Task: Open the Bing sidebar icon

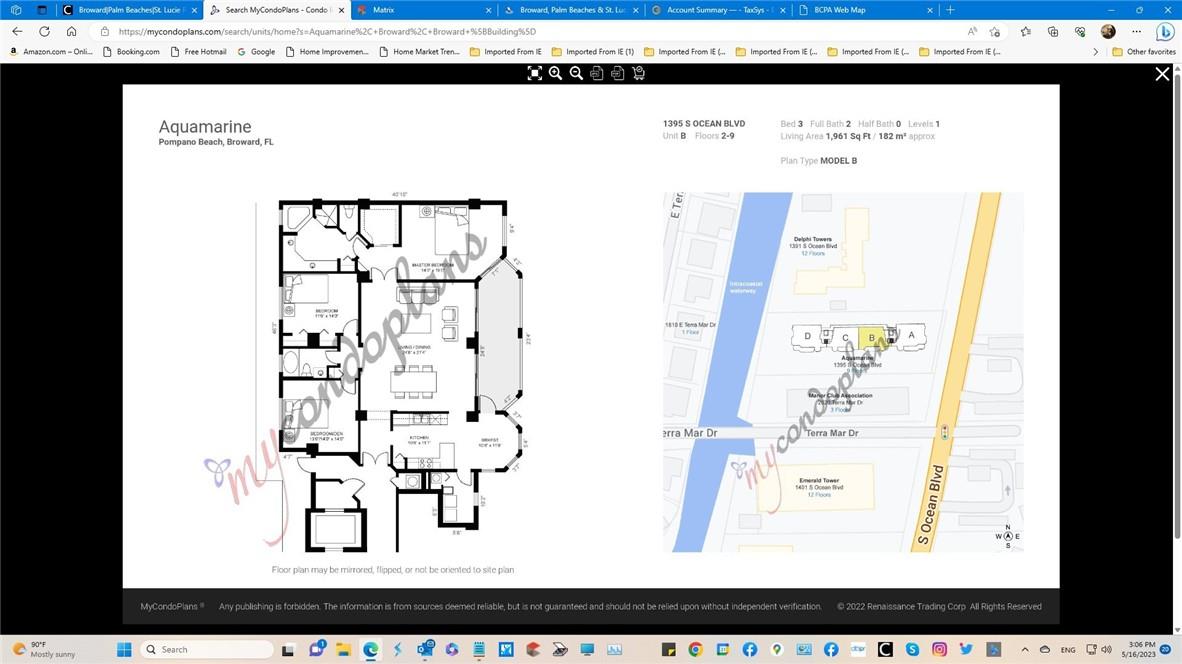Action: coord(1165,31)
